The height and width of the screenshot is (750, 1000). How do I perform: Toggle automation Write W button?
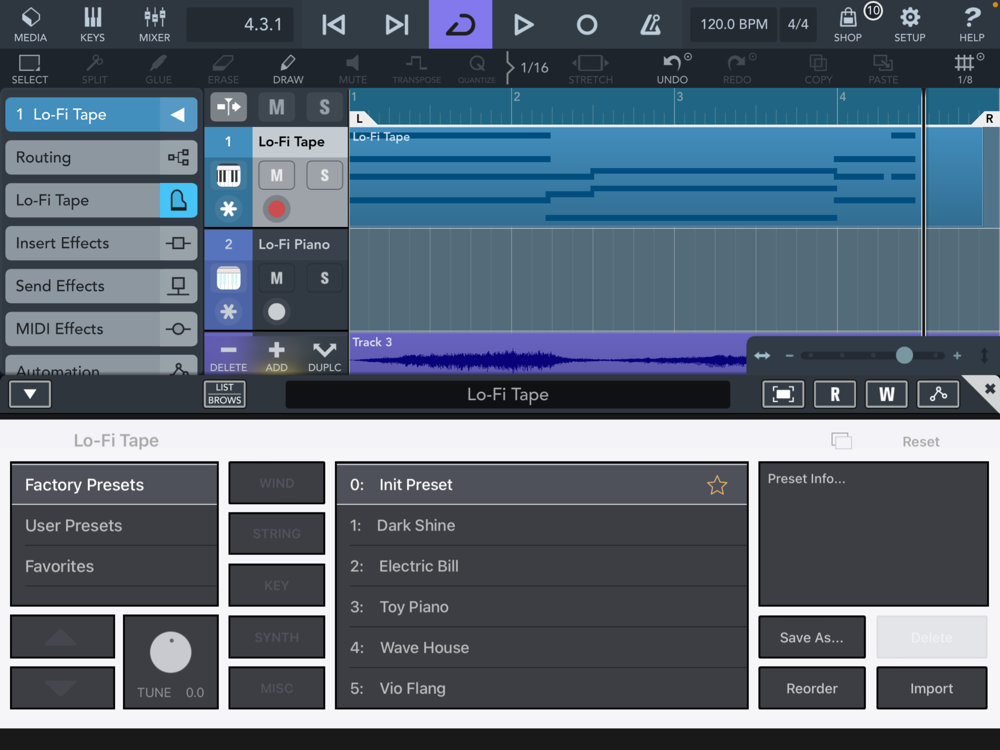[x=886, y=394]
